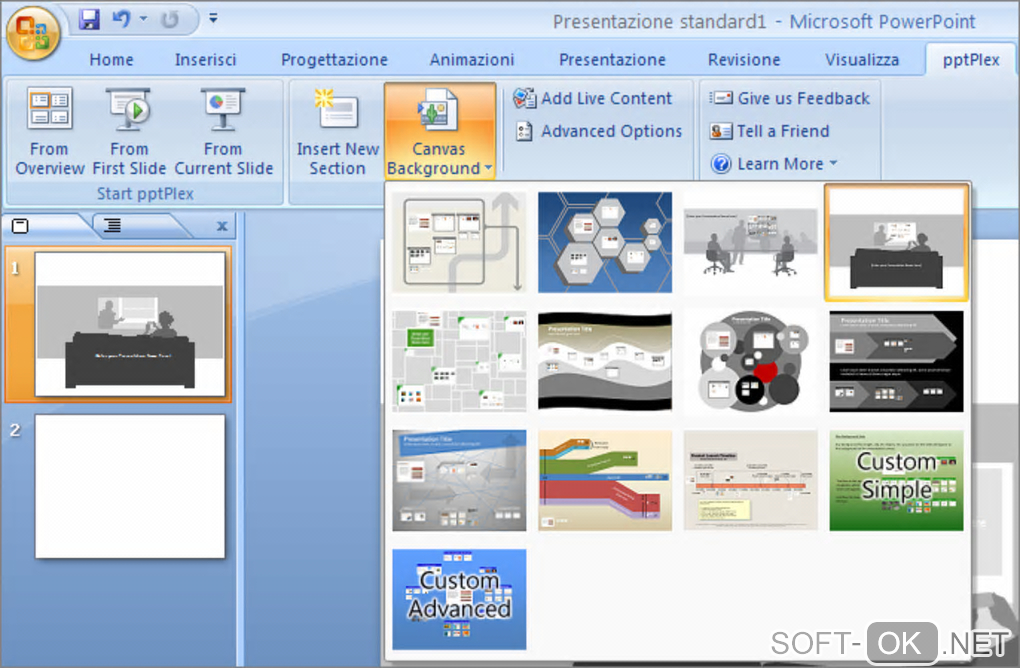This screenshot has height=668, width=1020.
Task: Customize the quick access toolbar
Action: click(x=213, y=18)
